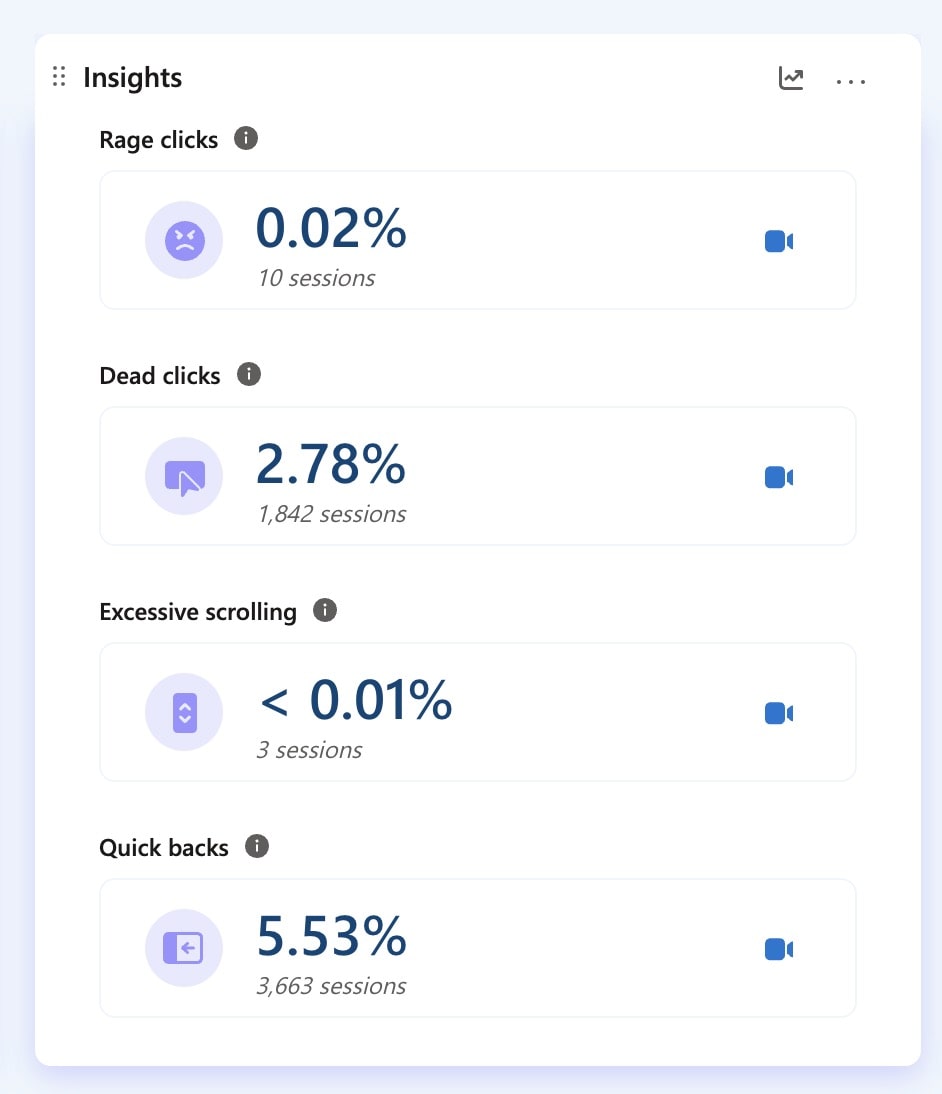The width and height of the screenshot is (942, 1094).
Task: Show info tooltip for Quick backs
Action: click(257, 846)
